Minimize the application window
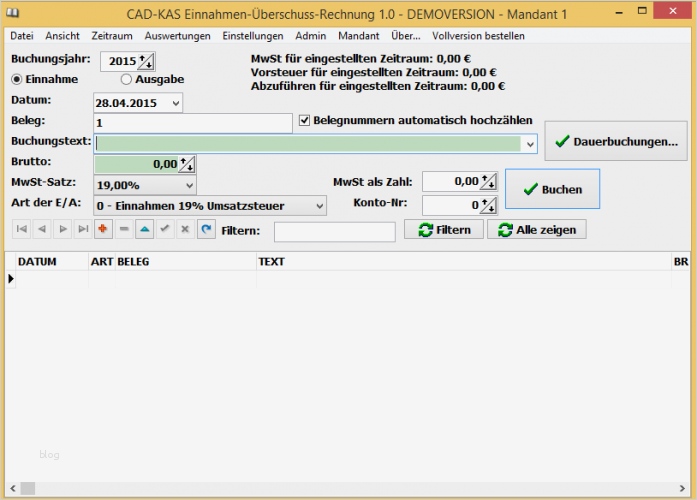The width and height of the screenshot is (697, 500). 619,12
